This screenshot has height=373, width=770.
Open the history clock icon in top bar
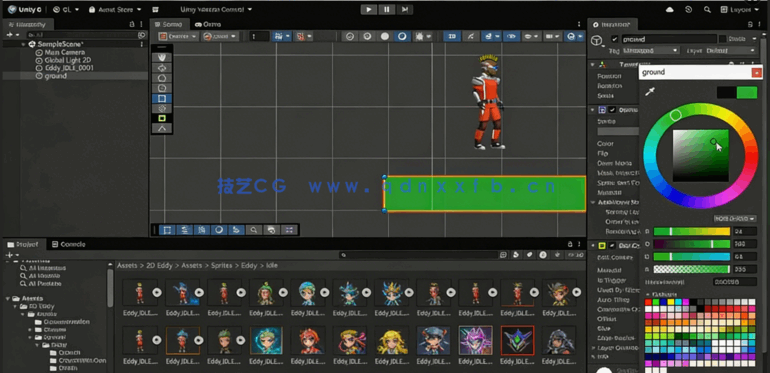(688, 9)
